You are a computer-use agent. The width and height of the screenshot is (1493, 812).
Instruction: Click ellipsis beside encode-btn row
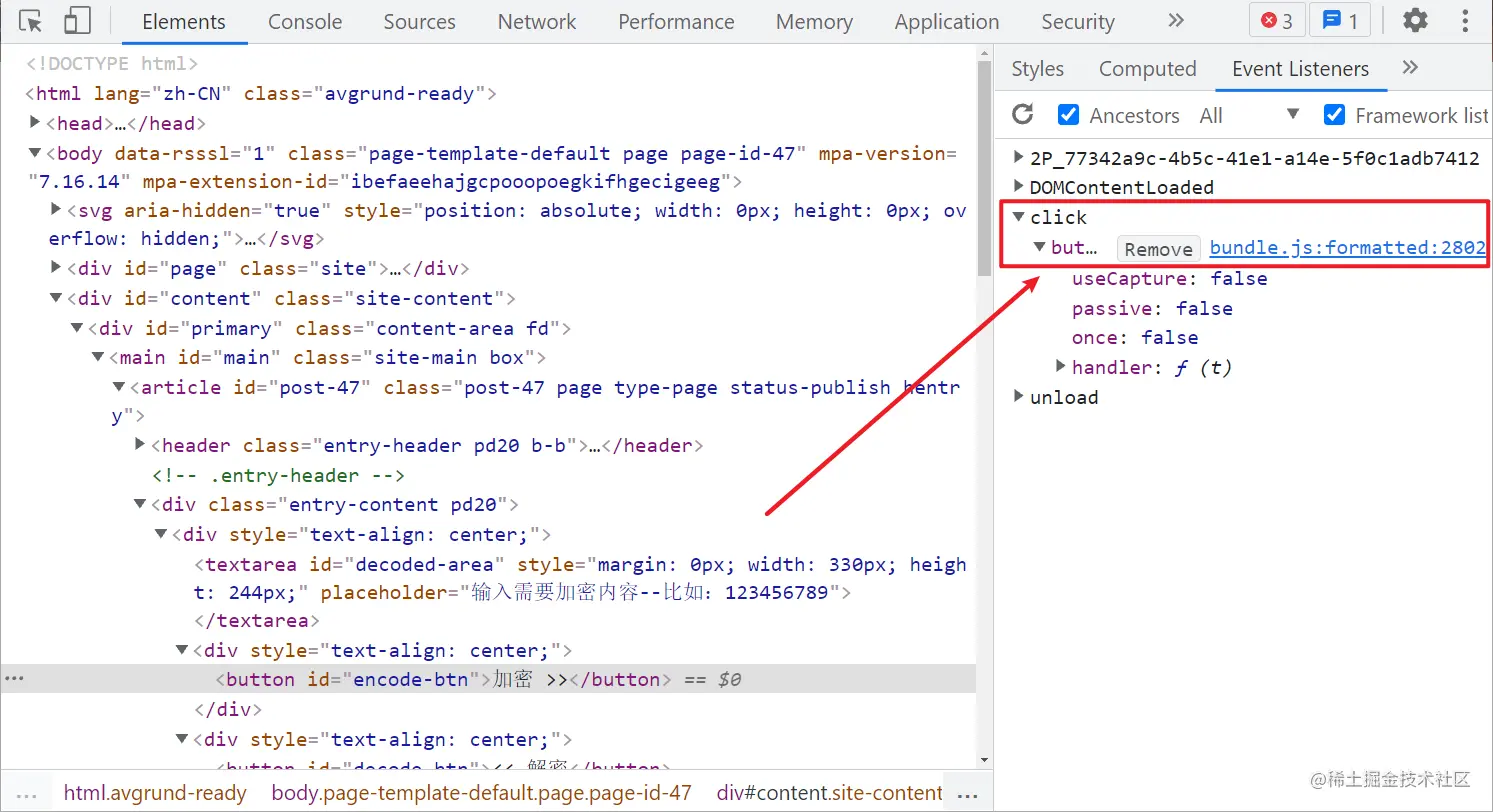coord(14,679)
